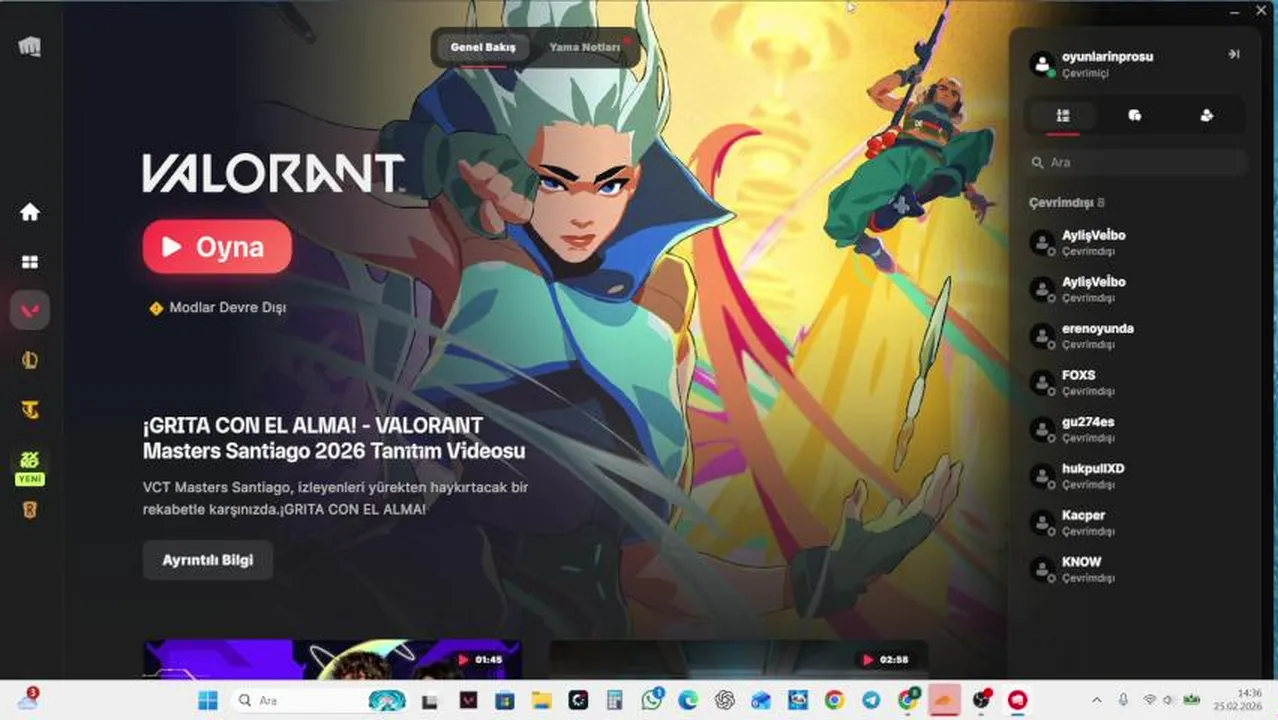This screenshot has height=720, width=1278.
Task: Open ChatGPT from taskbar
Action: point(725,700)
